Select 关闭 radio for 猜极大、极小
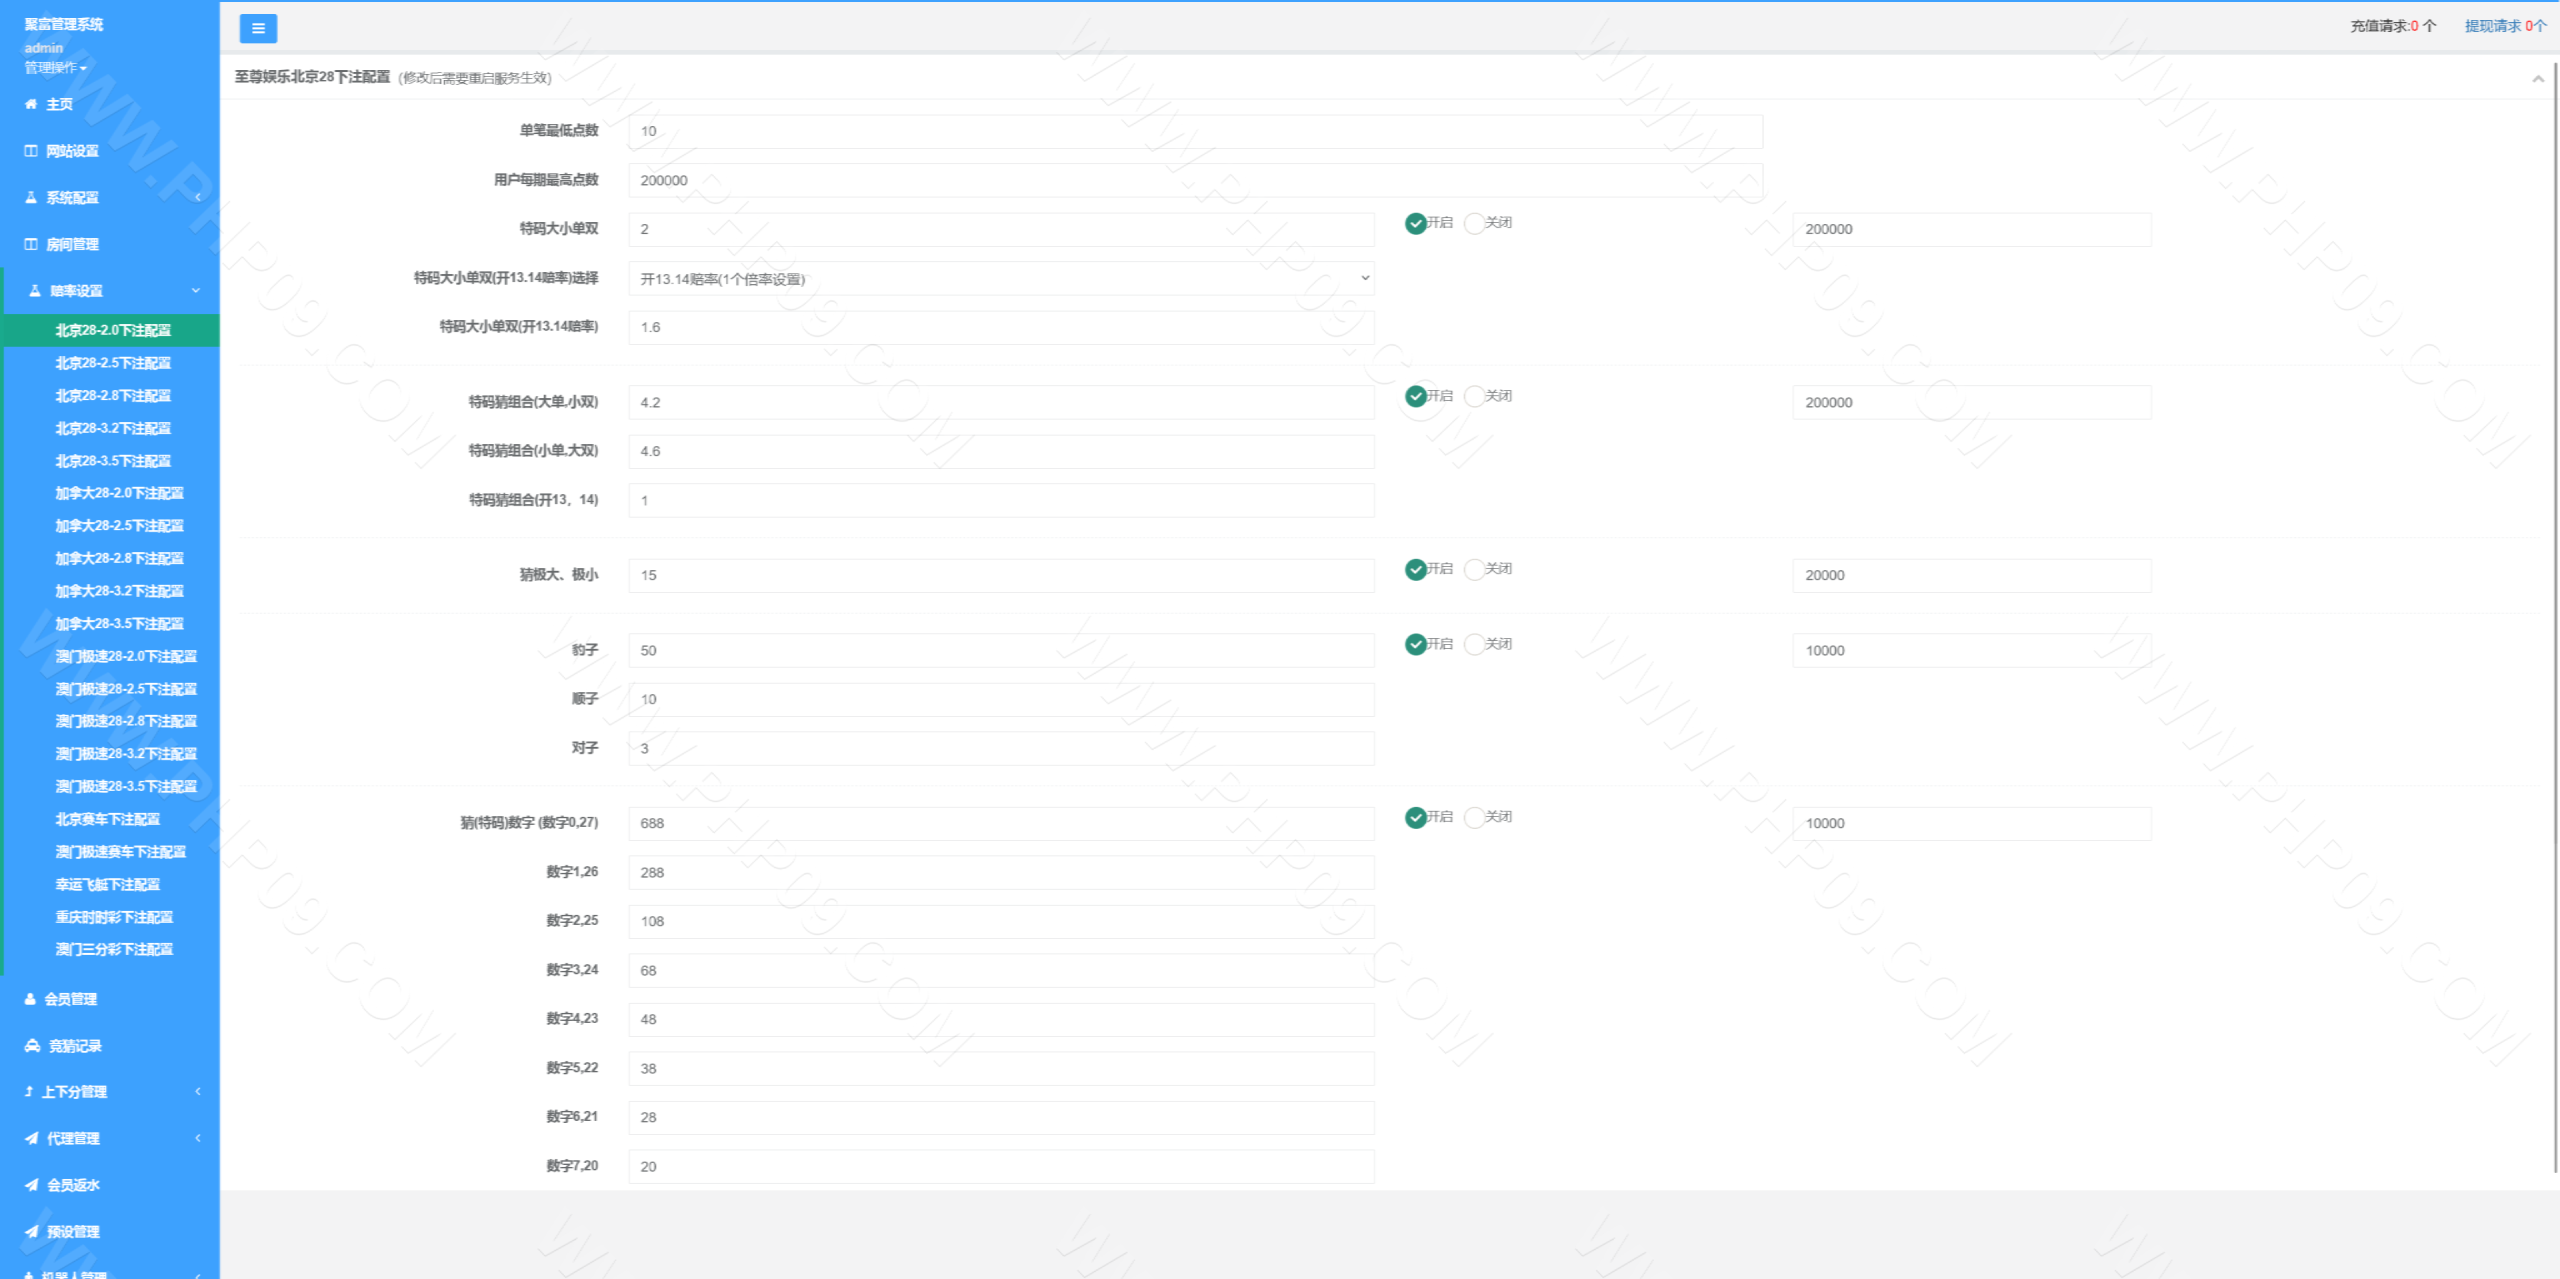 click(1474, 569)
